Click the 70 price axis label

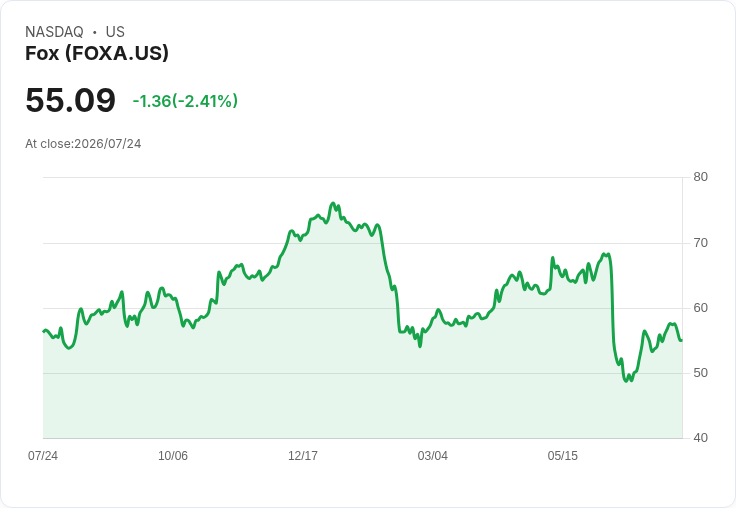[x=700, y=243]
